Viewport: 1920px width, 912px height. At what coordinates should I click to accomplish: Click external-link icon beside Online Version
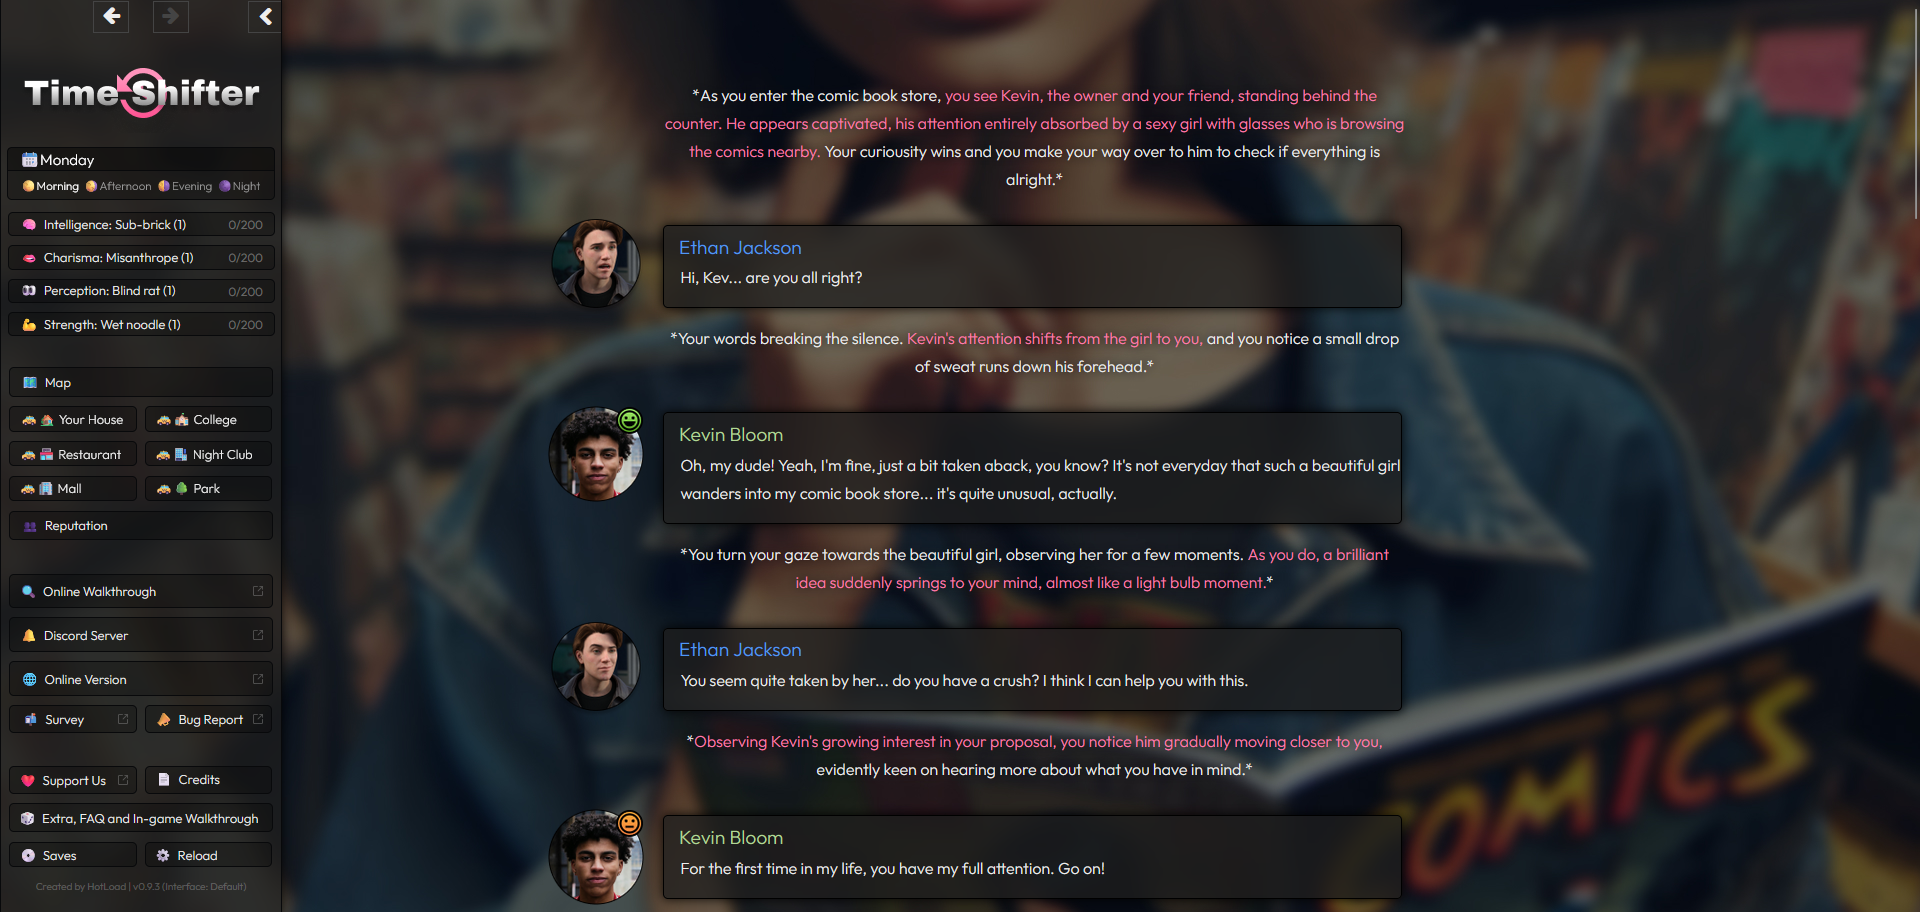[x=258, y=680]
